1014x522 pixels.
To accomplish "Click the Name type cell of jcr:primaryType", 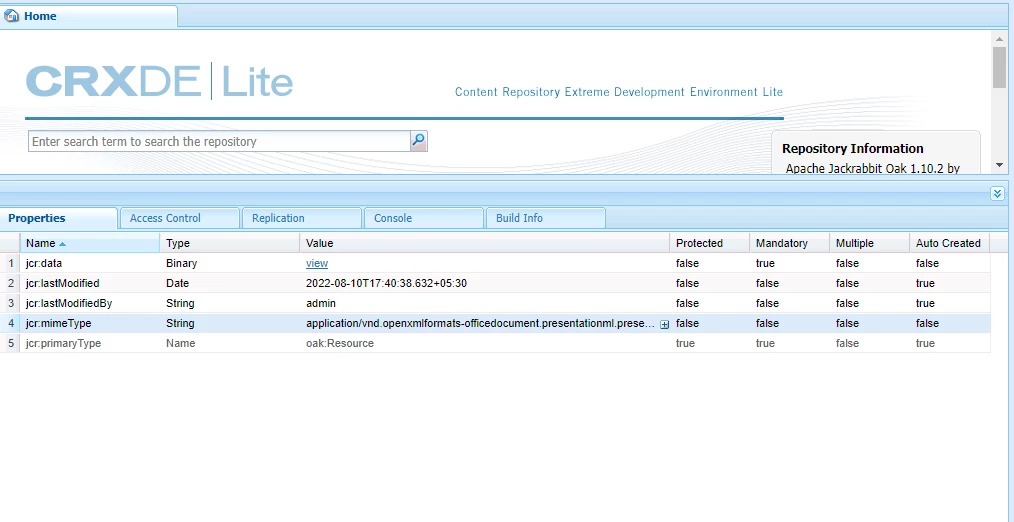I will coord(180,343).
